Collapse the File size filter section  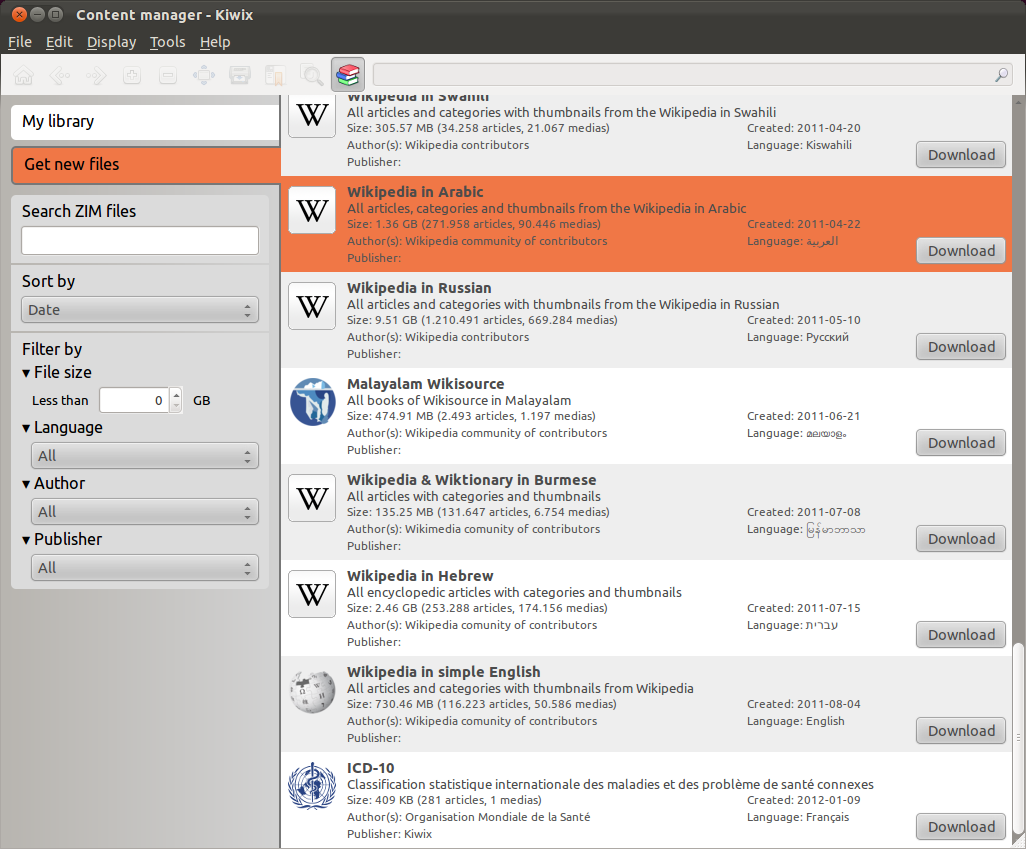click(x=26, y=372)
